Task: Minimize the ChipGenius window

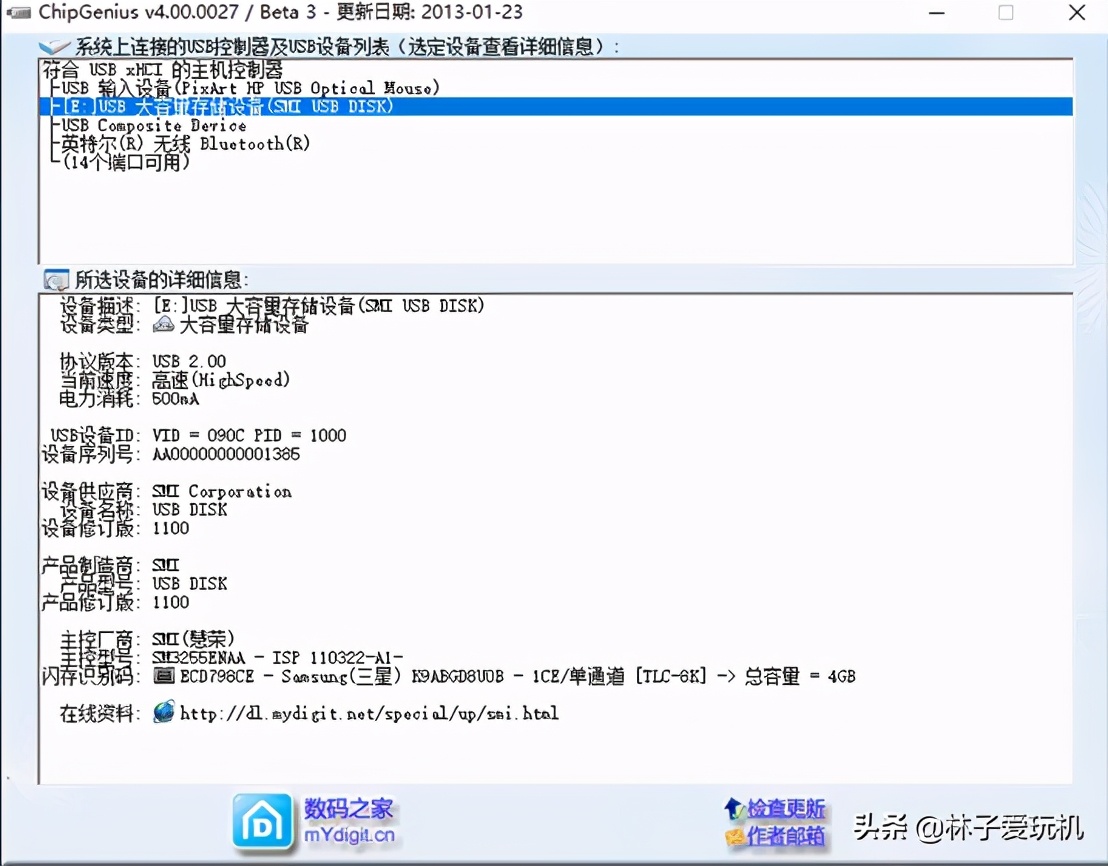Action: [x=936, y=14]
